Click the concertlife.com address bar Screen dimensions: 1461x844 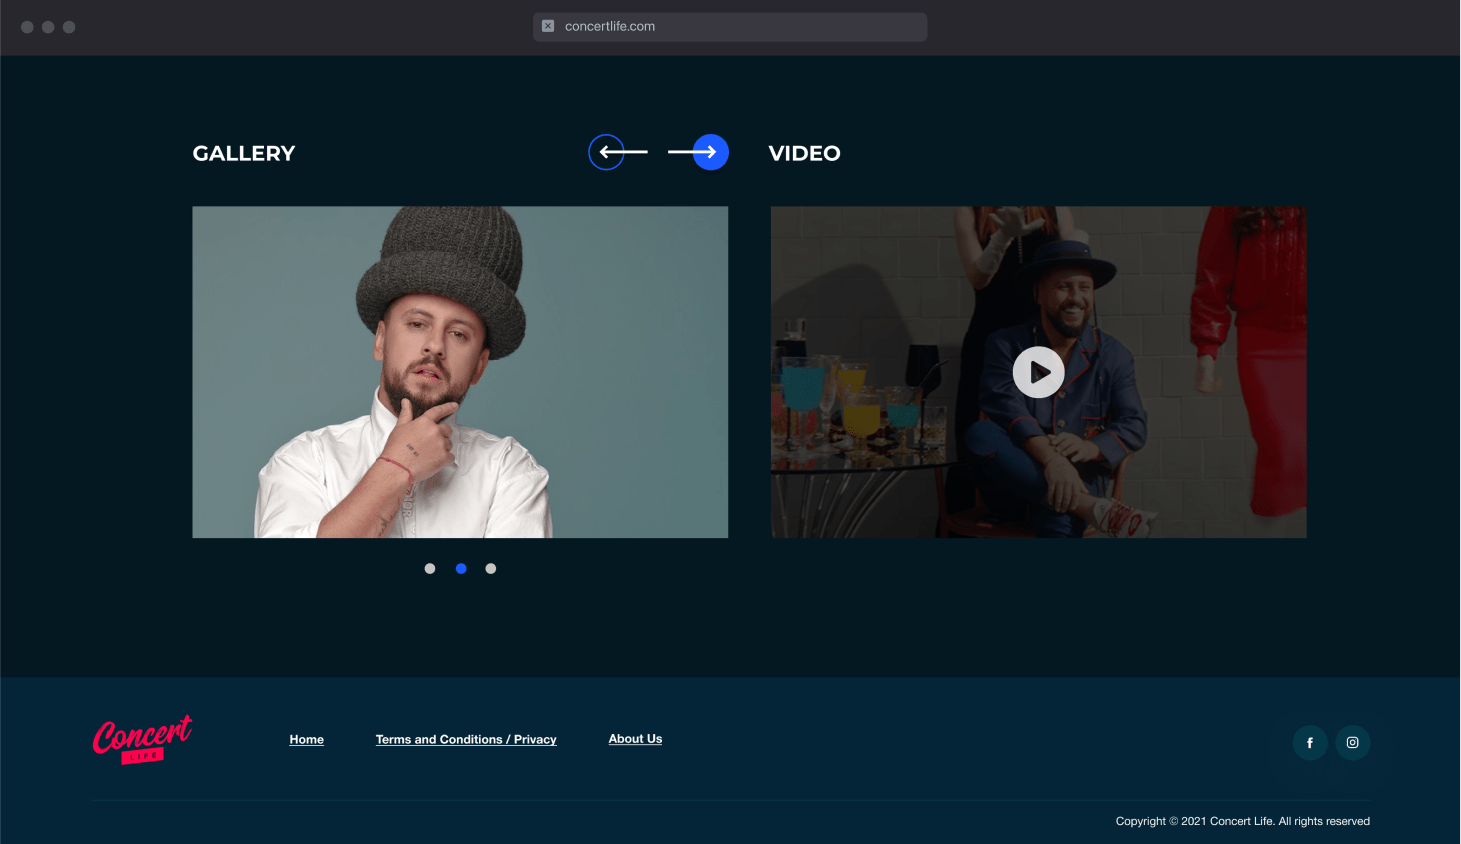tap(730, 27)
